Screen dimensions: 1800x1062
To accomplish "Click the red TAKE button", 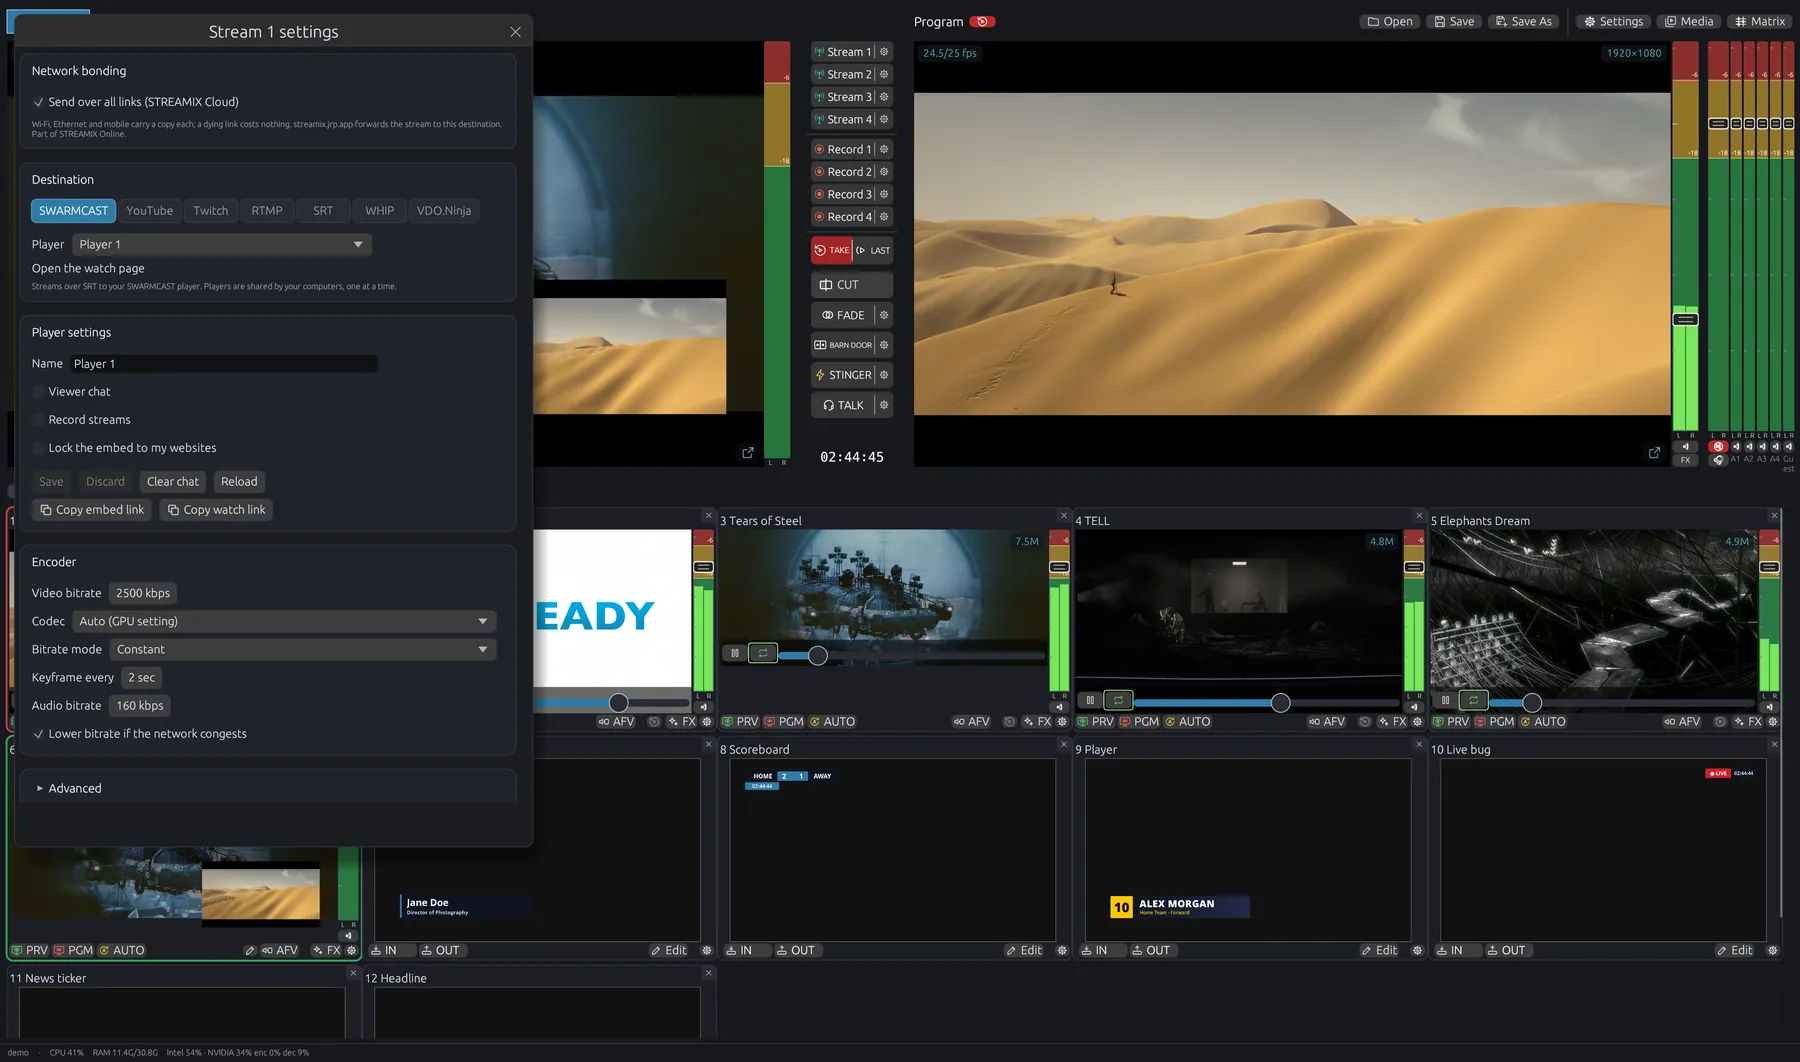I will coord(832,250).
